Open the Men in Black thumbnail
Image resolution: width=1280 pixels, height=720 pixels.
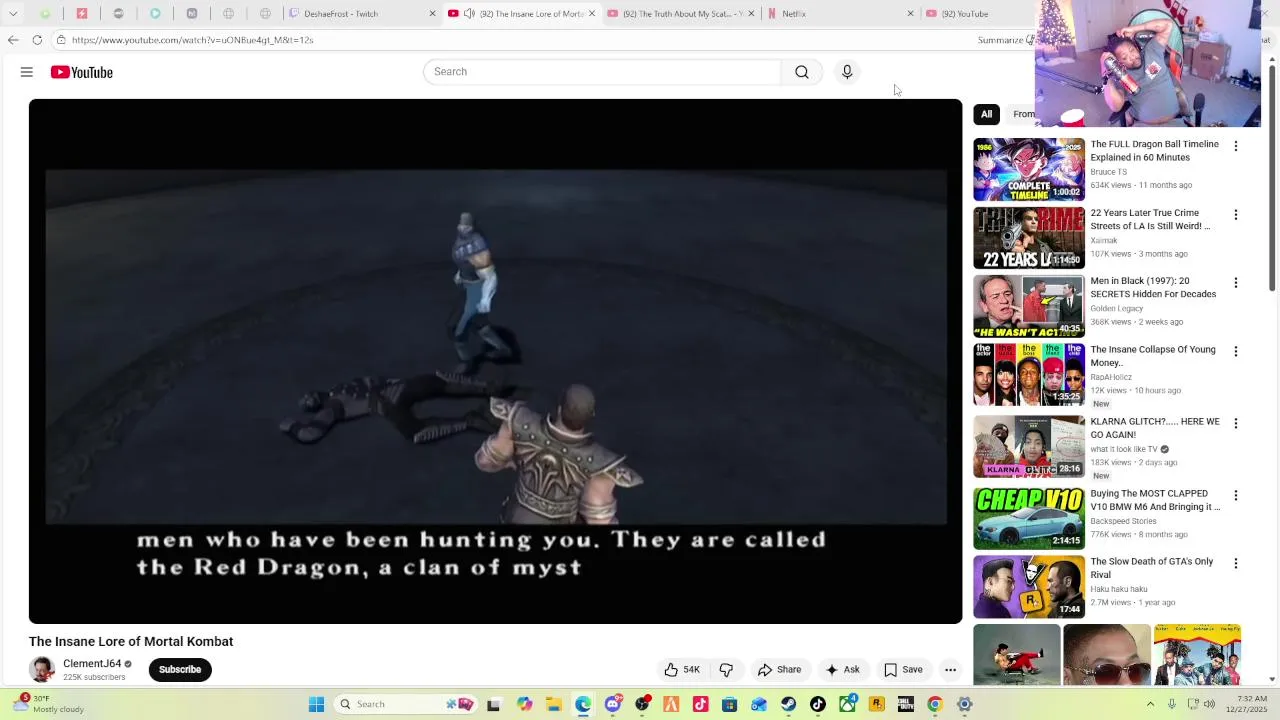point(1029,306)
